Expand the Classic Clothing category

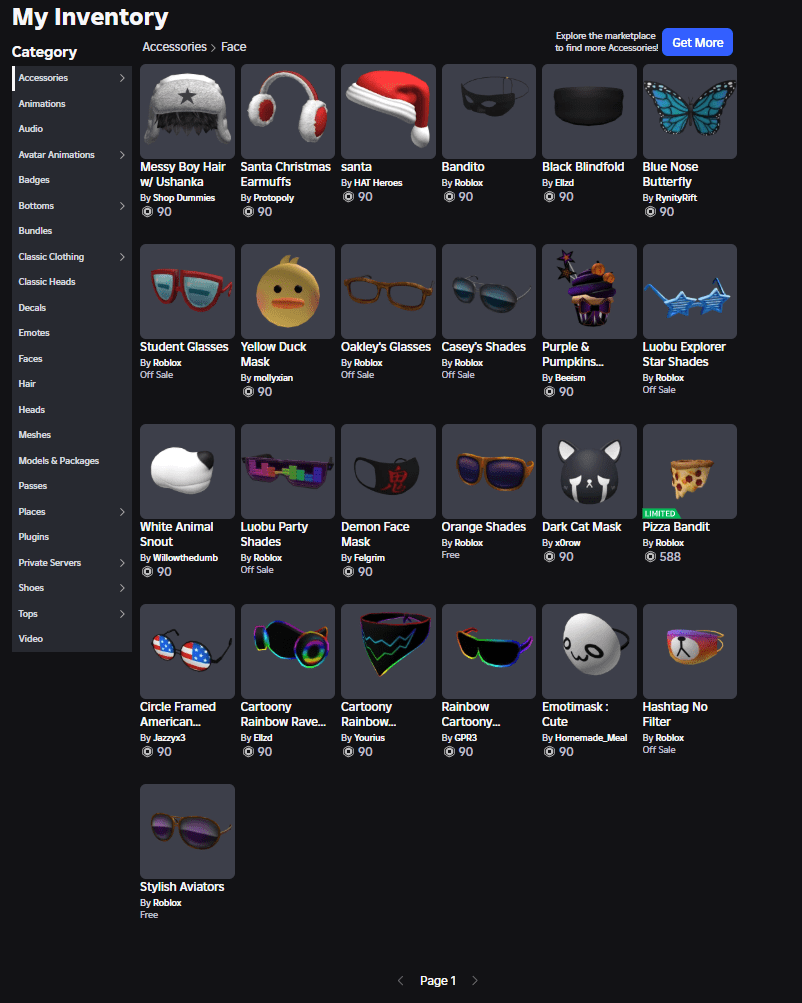(x=51, y=256)
